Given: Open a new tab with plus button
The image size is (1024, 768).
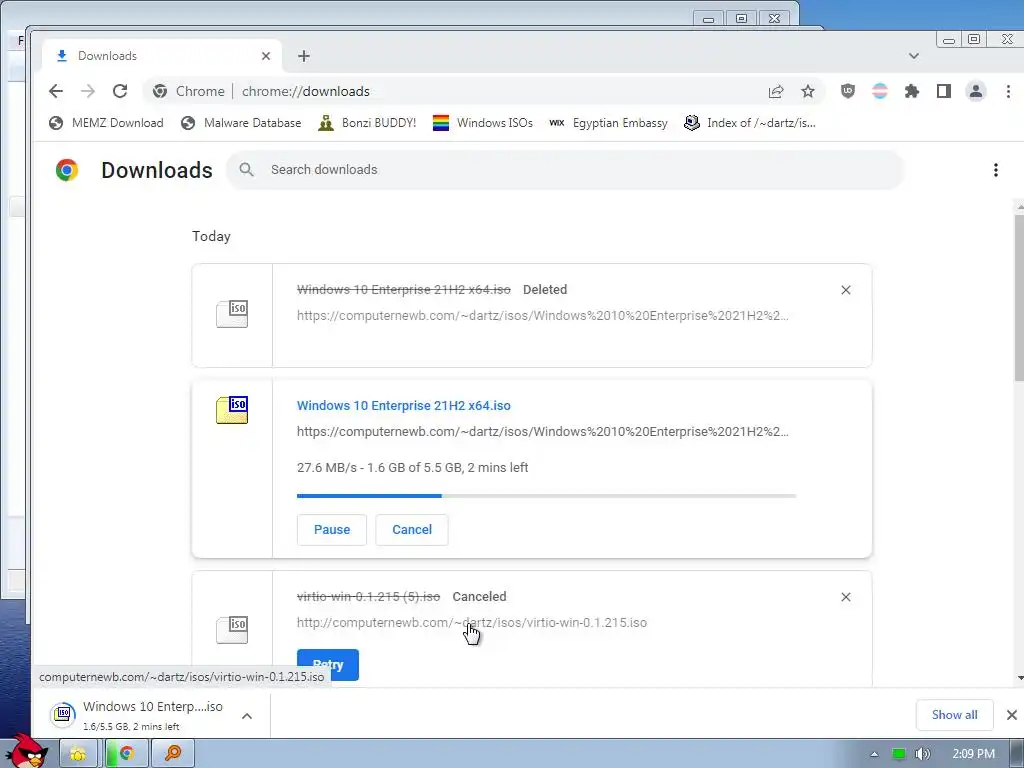Looking at the screenshot, I should 304,56.
